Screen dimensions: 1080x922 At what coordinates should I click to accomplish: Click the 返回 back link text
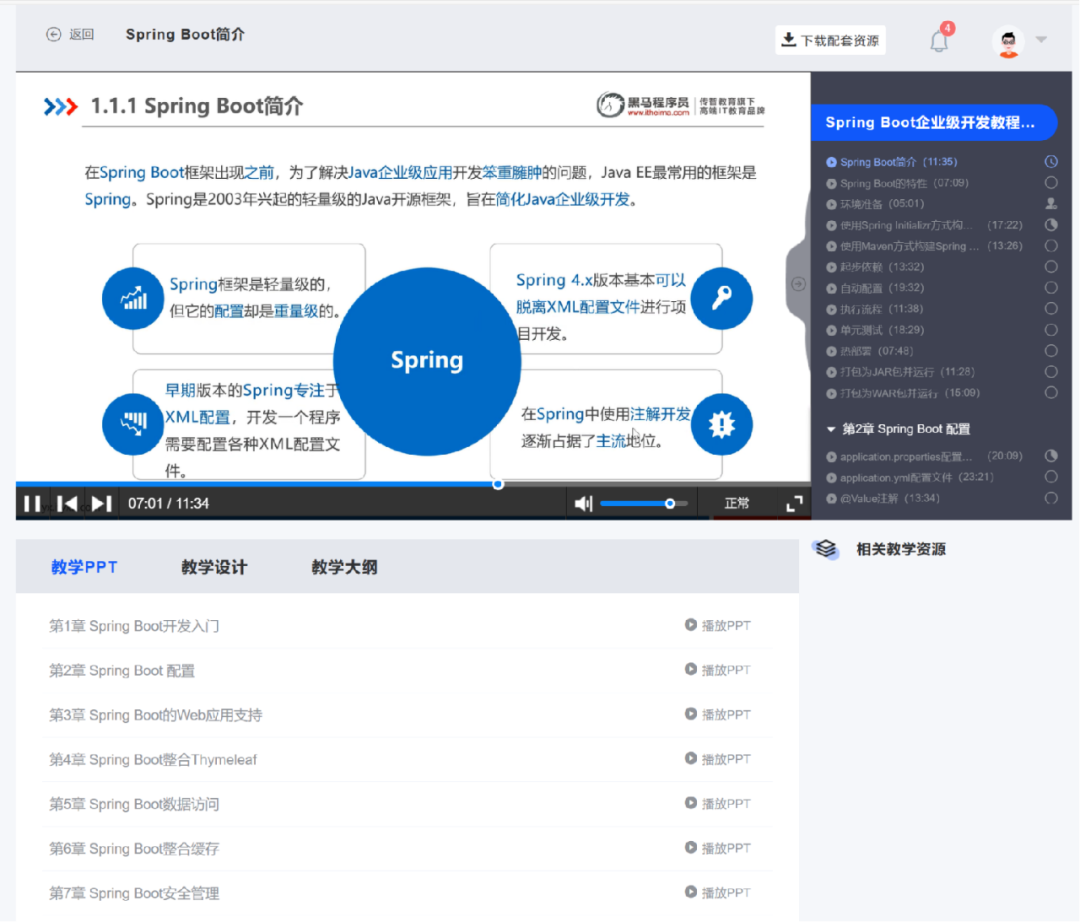[x=81, y=34]
